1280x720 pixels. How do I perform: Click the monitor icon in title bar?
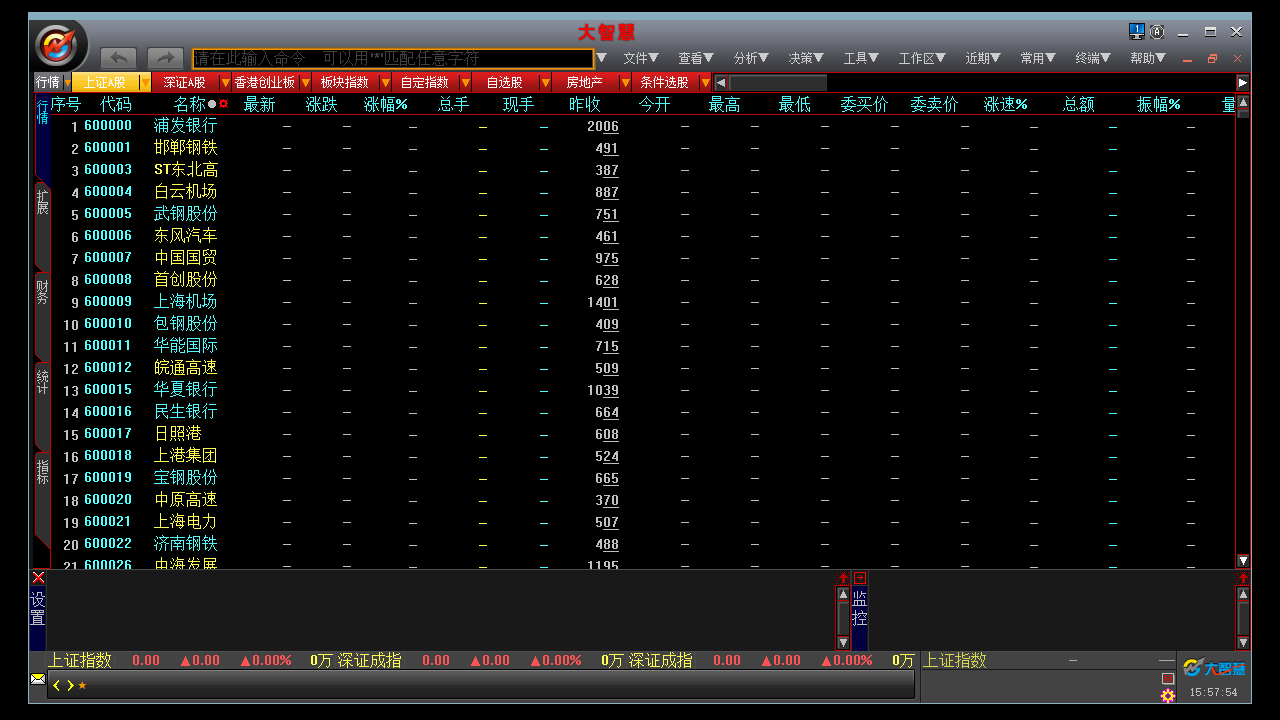[x=1137, y=31]
